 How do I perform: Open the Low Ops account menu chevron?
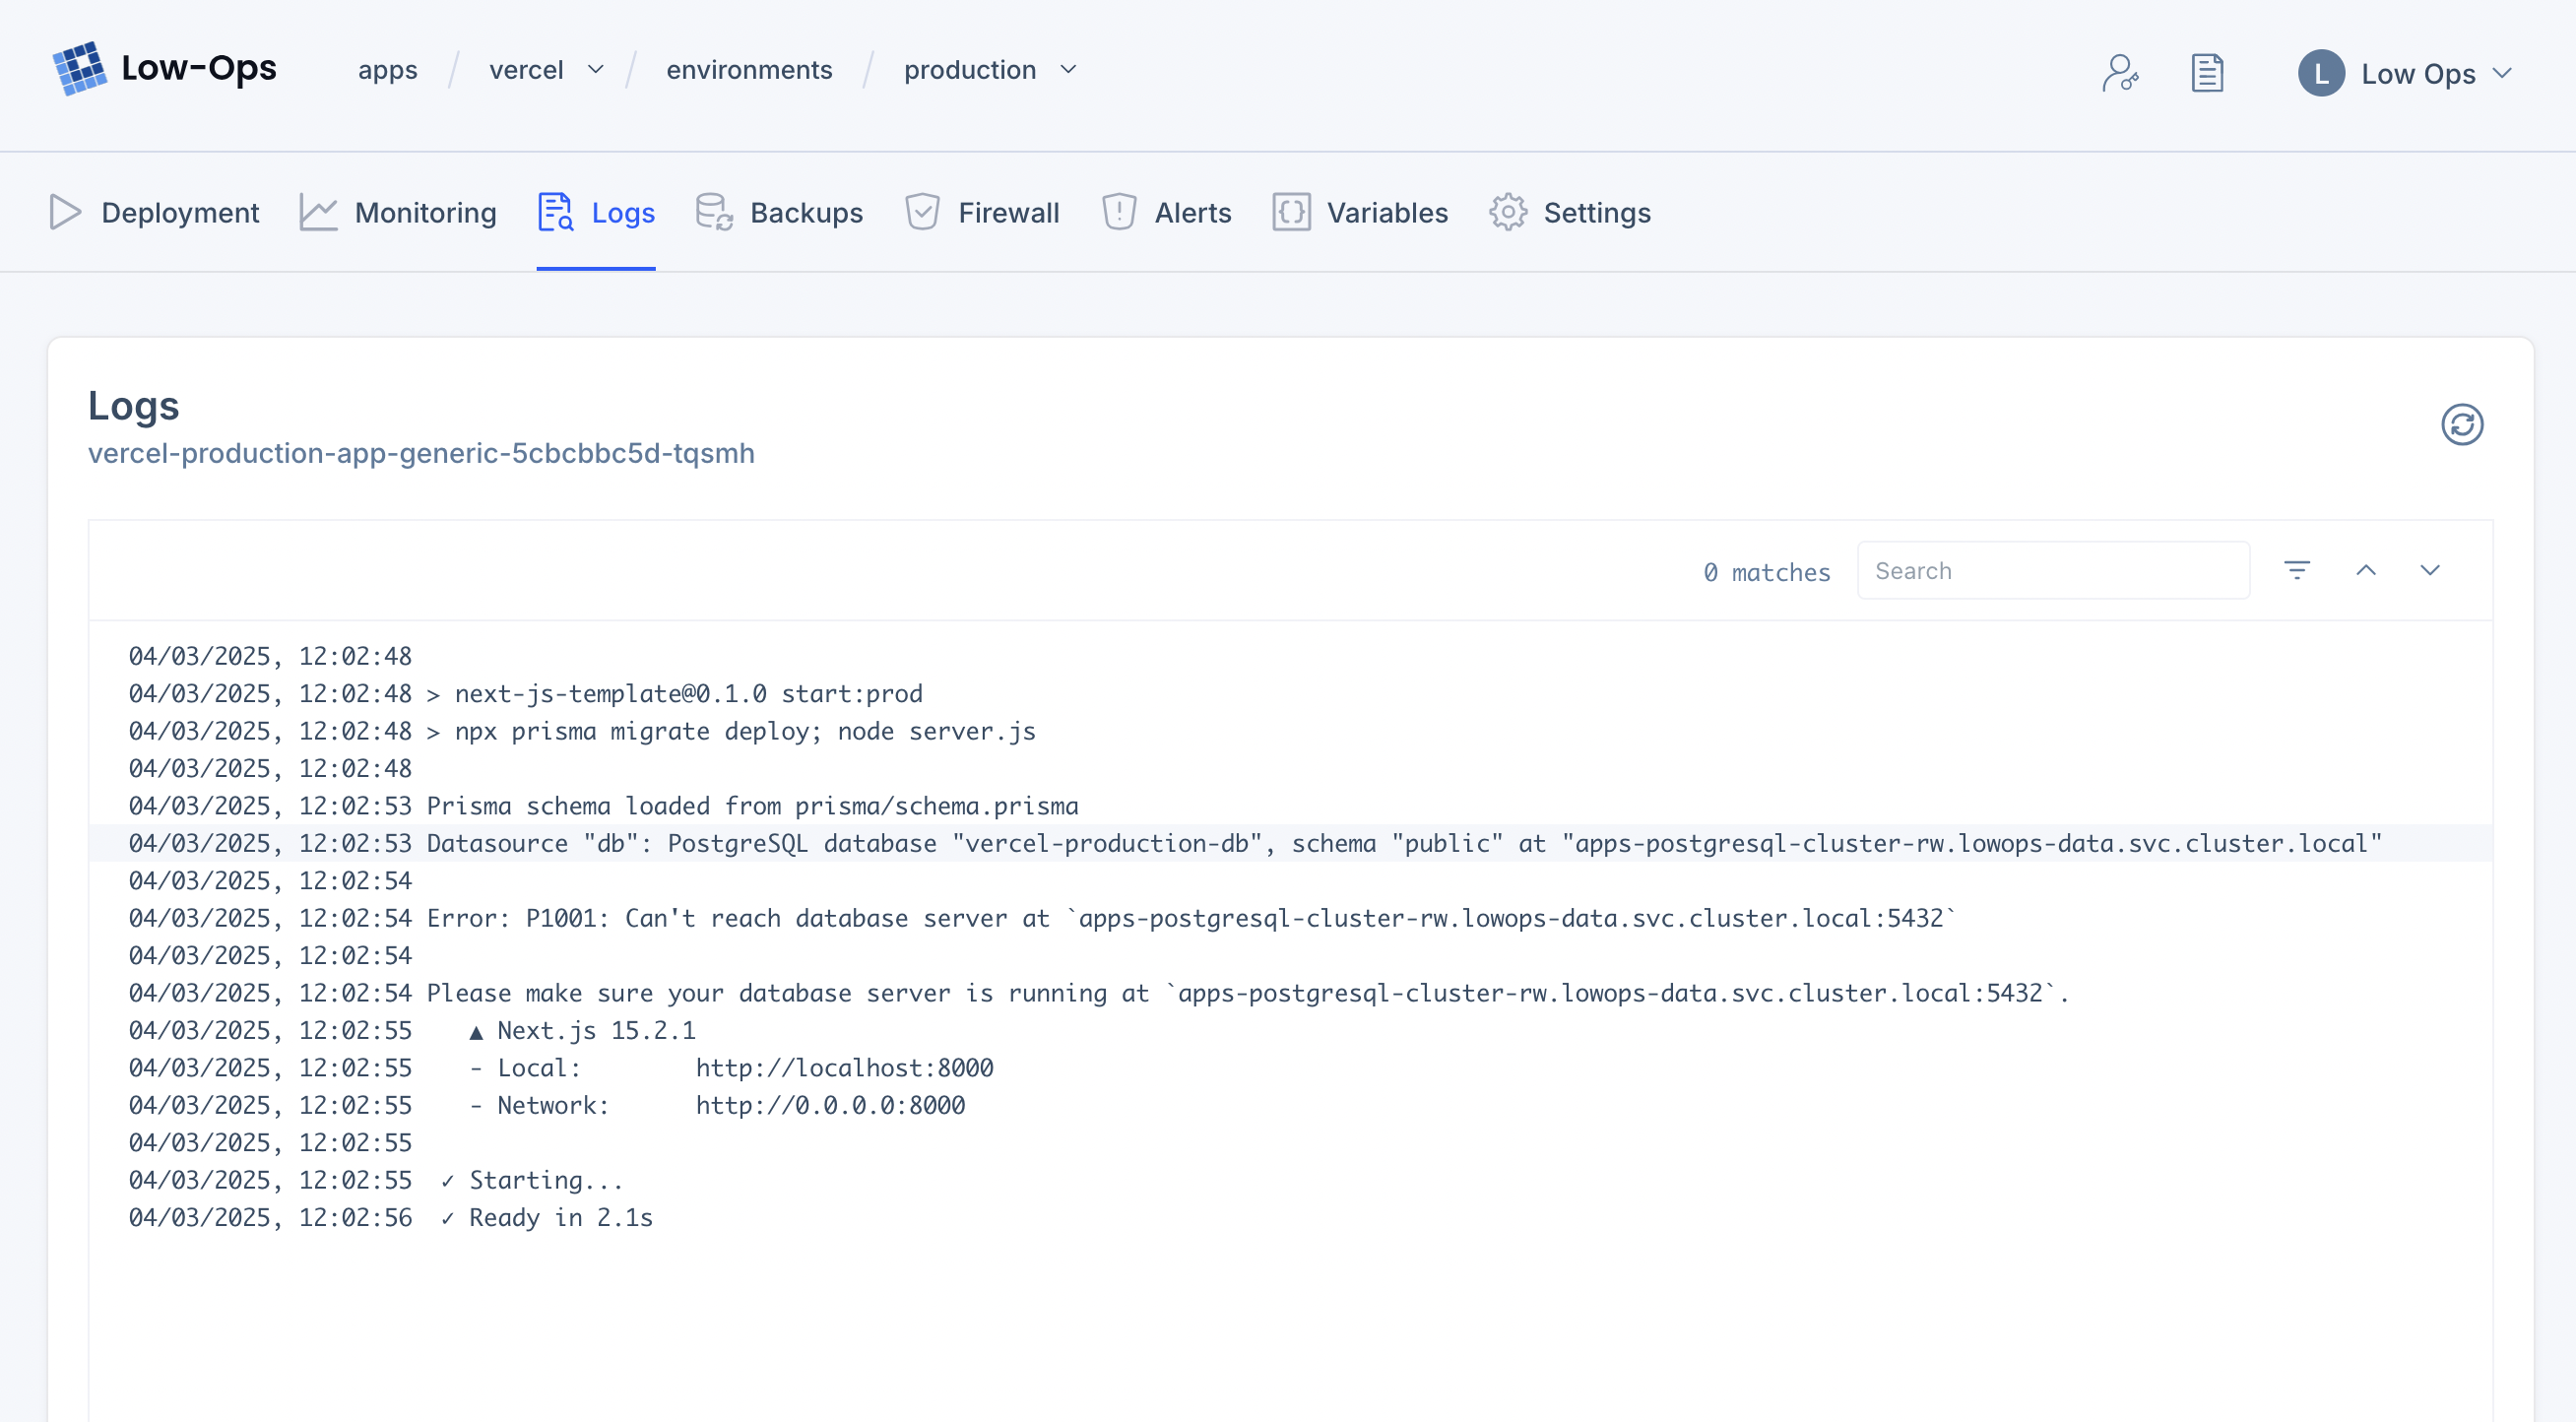[2502, 73]
